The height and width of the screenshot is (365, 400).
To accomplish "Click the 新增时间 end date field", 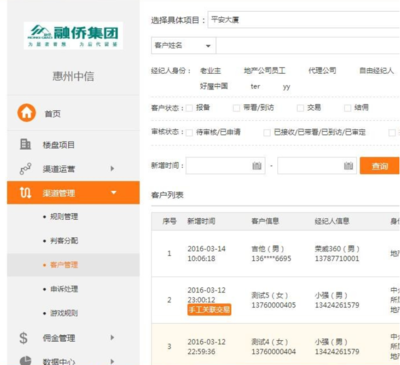I will pos(317,166).
